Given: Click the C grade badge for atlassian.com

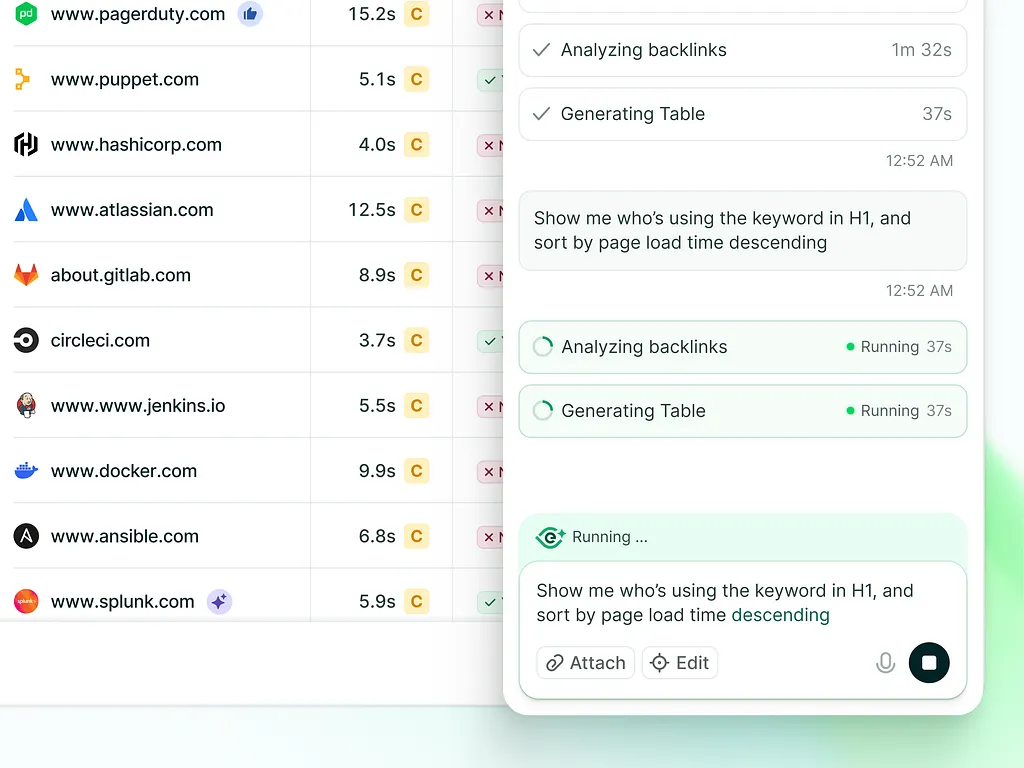Looking at the screenshot, I should (x=417, y=210).
